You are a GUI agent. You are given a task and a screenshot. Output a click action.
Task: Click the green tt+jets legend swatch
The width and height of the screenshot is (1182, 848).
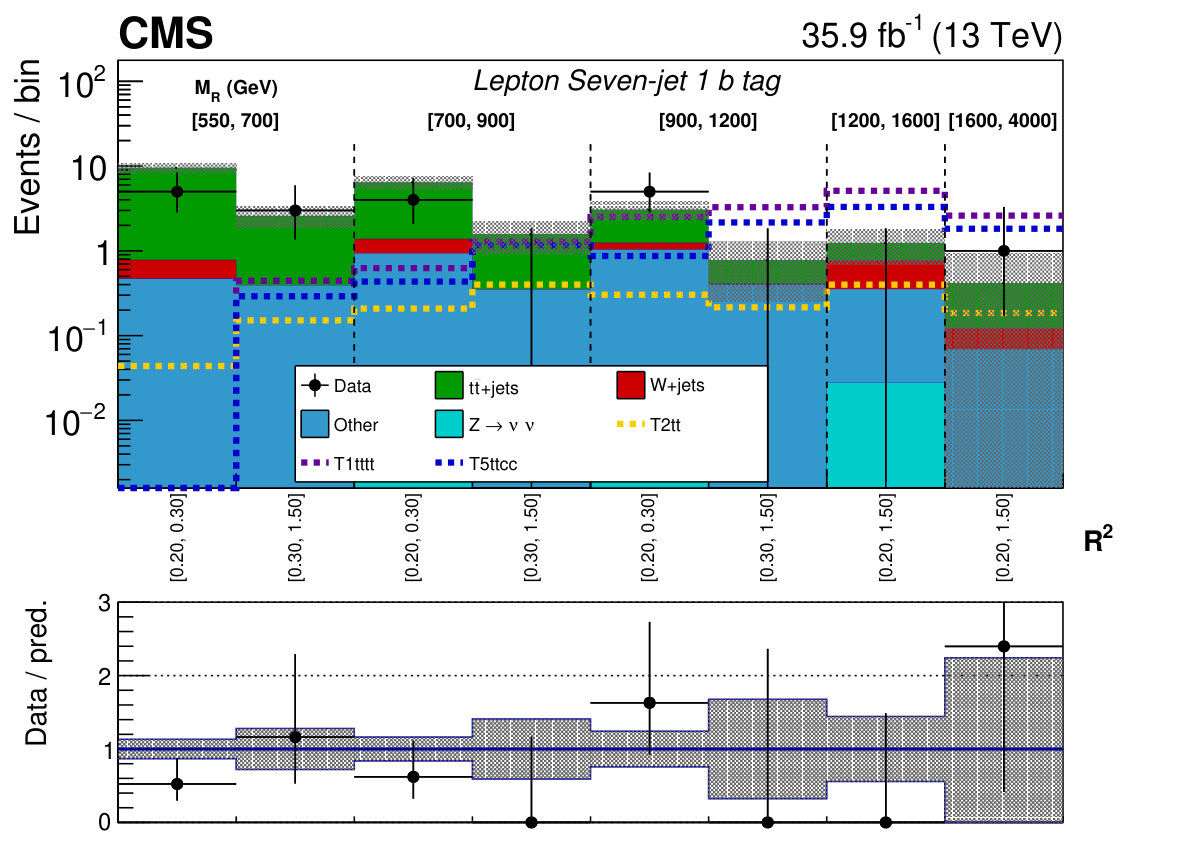click(x=449, y=385)
